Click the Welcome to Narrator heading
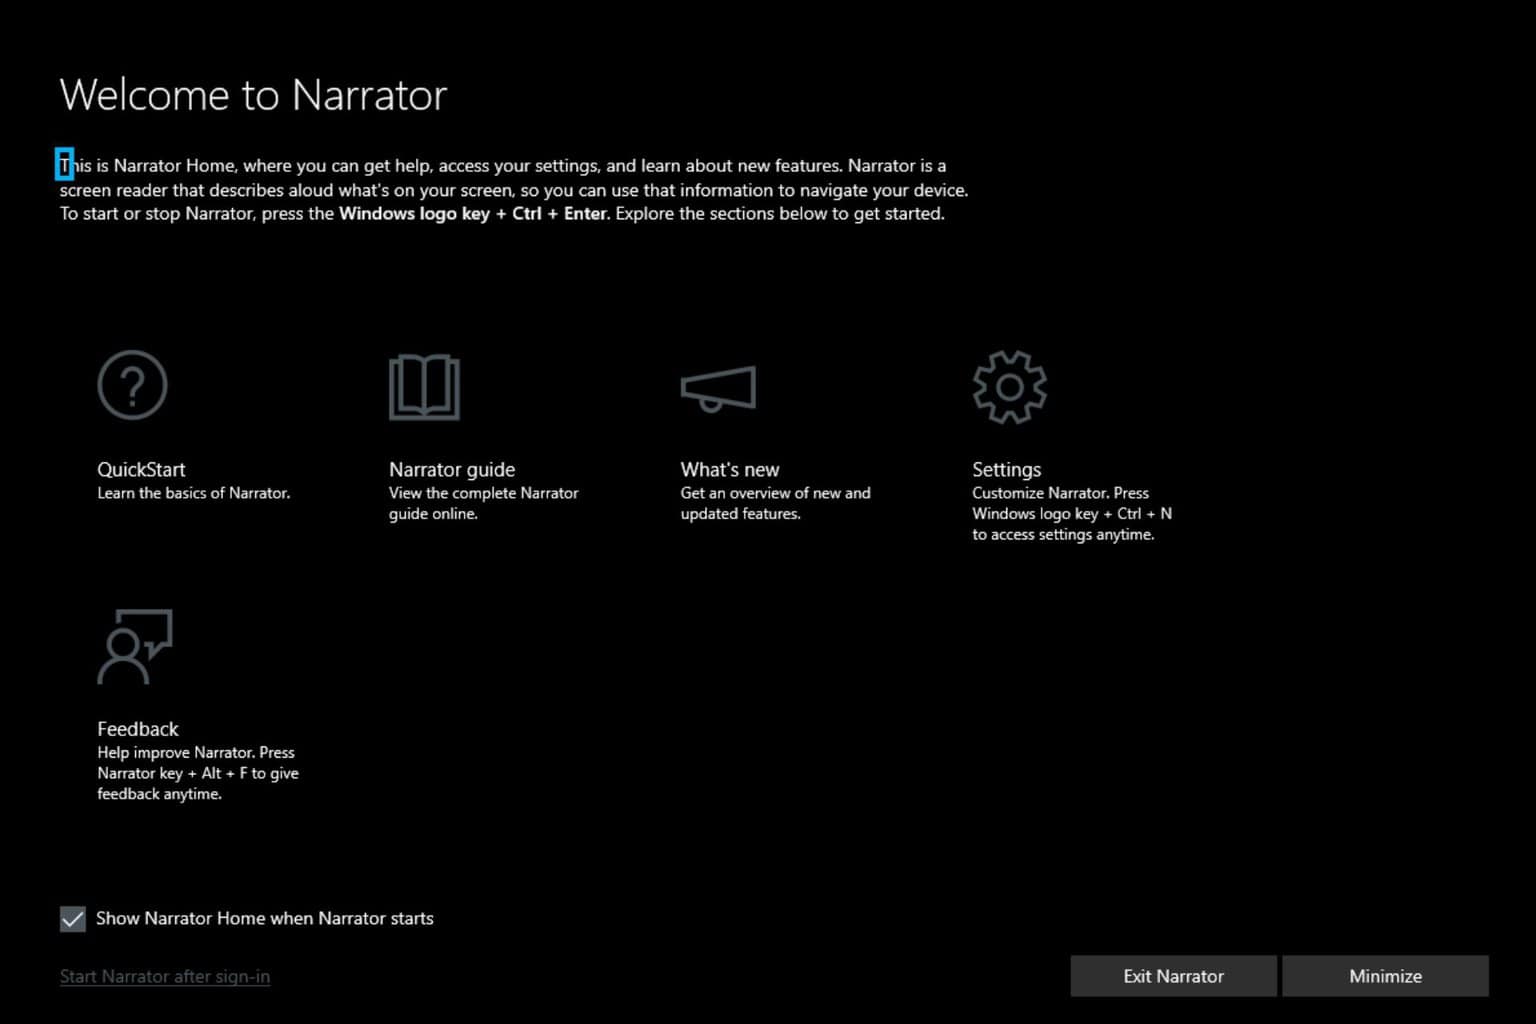Image resolution: width=1536 pixels, height=1024 pixels. point(253,95)
